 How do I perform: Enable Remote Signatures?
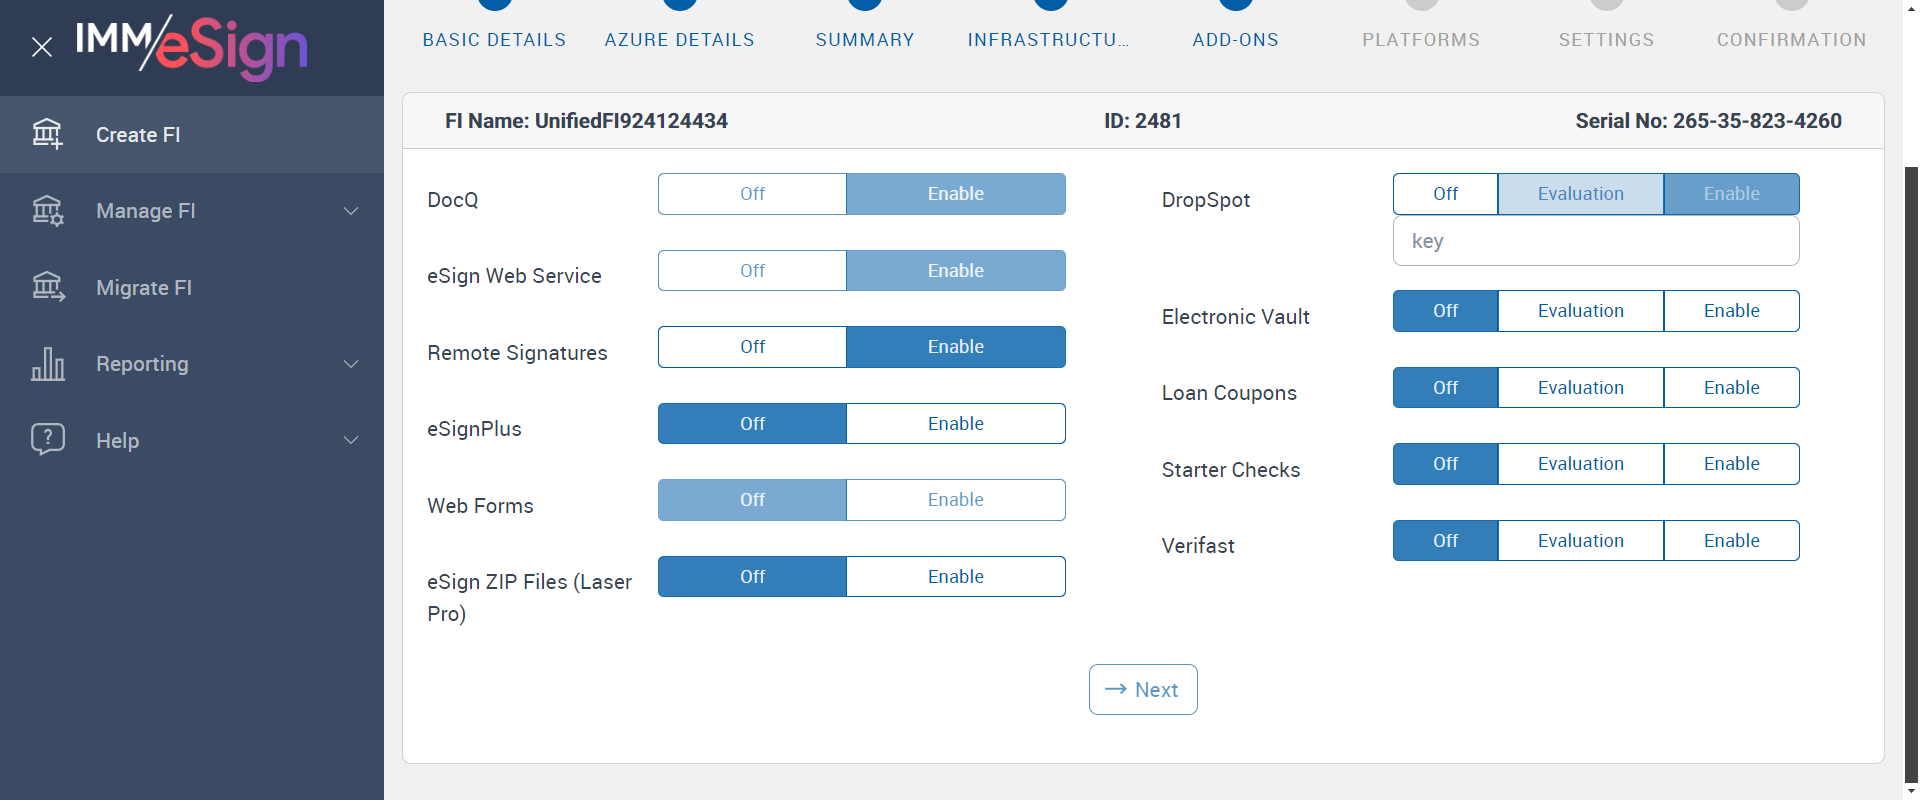(x=956, y=347)
